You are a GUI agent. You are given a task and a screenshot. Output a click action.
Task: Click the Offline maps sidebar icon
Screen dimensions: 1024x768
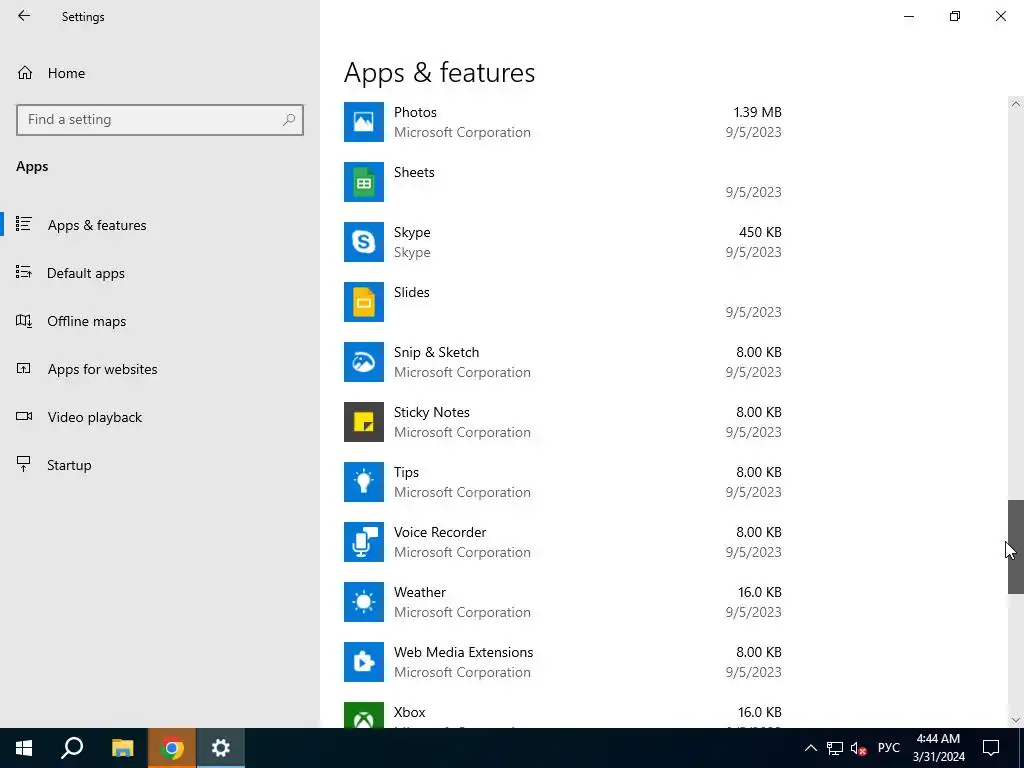coord(24,321)
